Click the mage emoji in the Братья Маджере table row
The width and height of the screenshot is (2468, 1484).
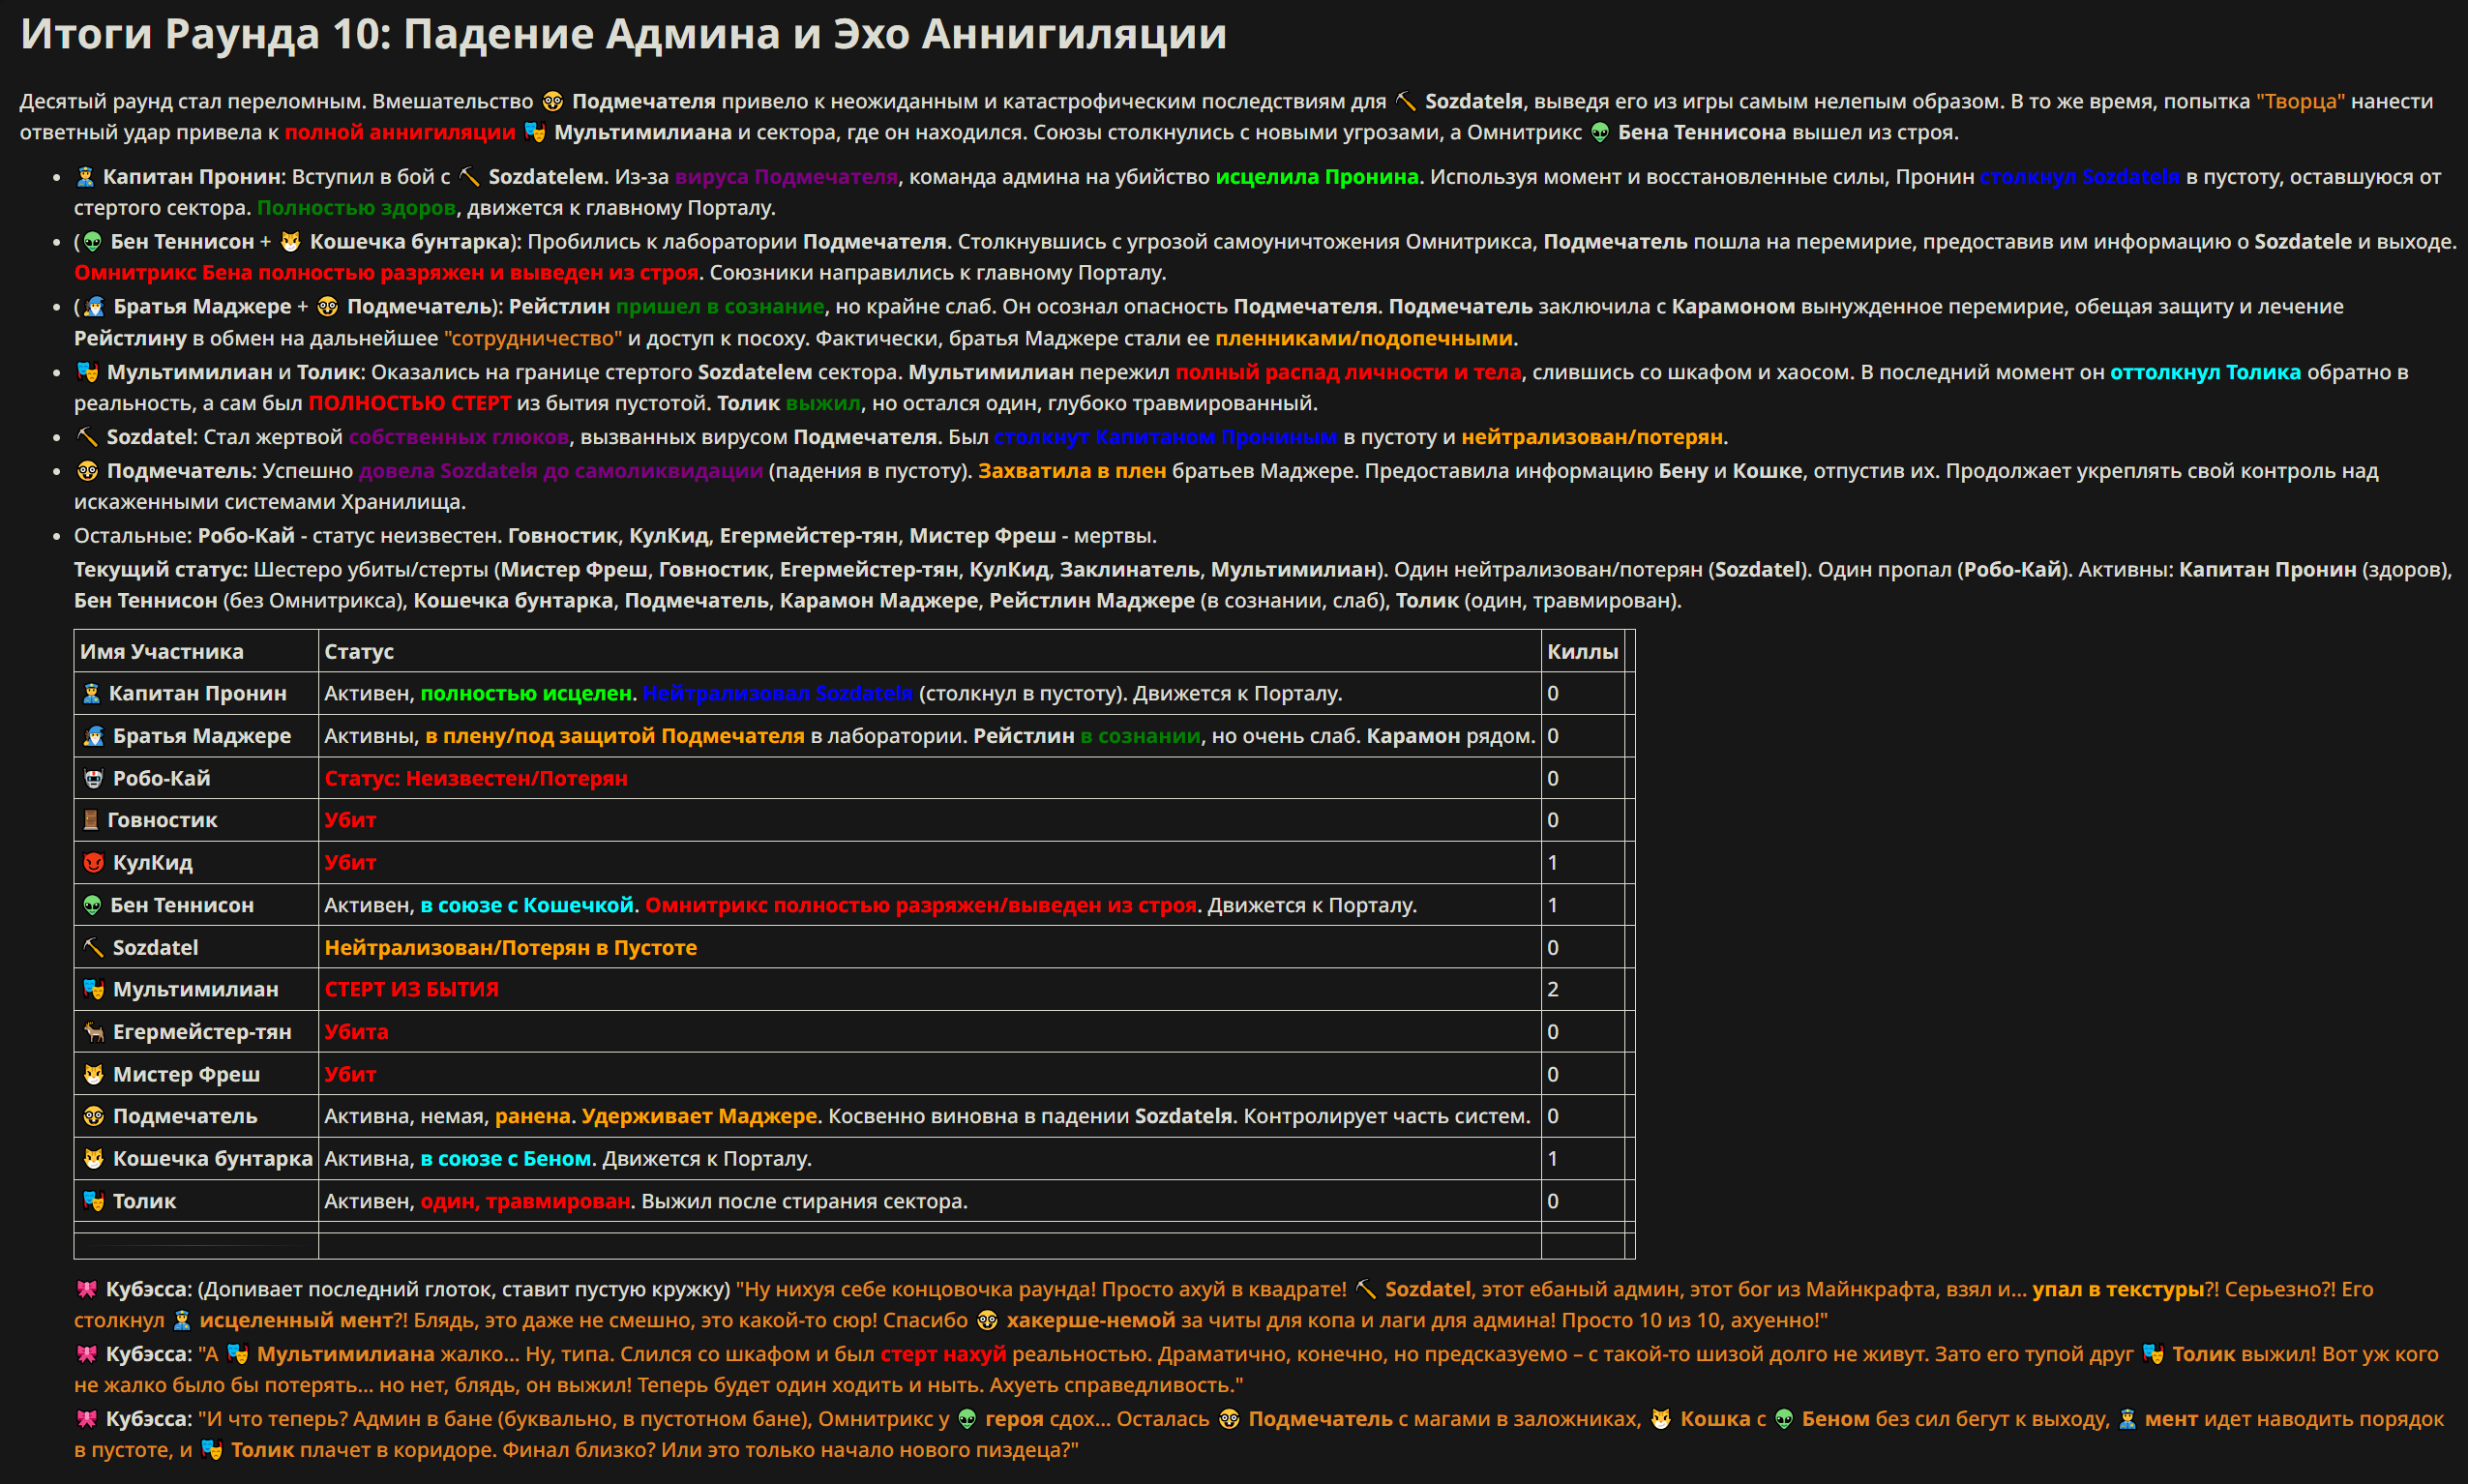pyautogui.click(x=93, y=736)
